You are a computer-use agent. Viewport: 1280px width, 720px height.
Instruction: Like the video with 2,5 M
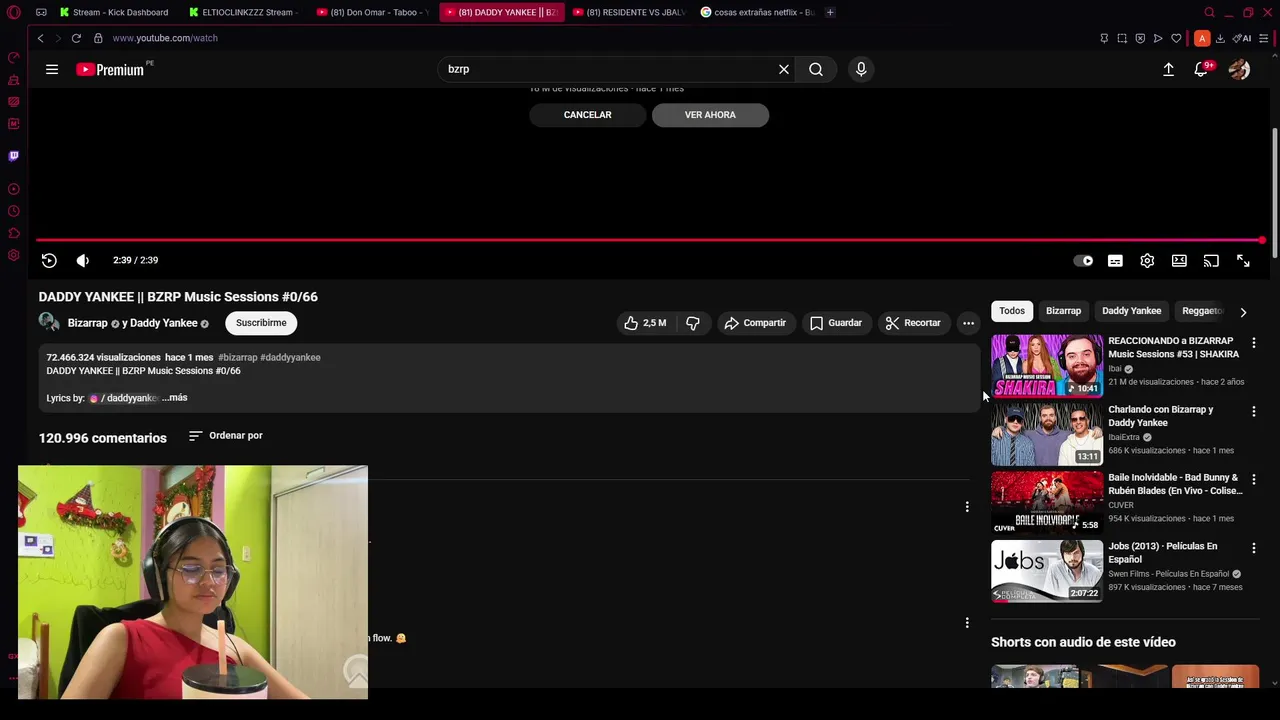click(644, 323)
